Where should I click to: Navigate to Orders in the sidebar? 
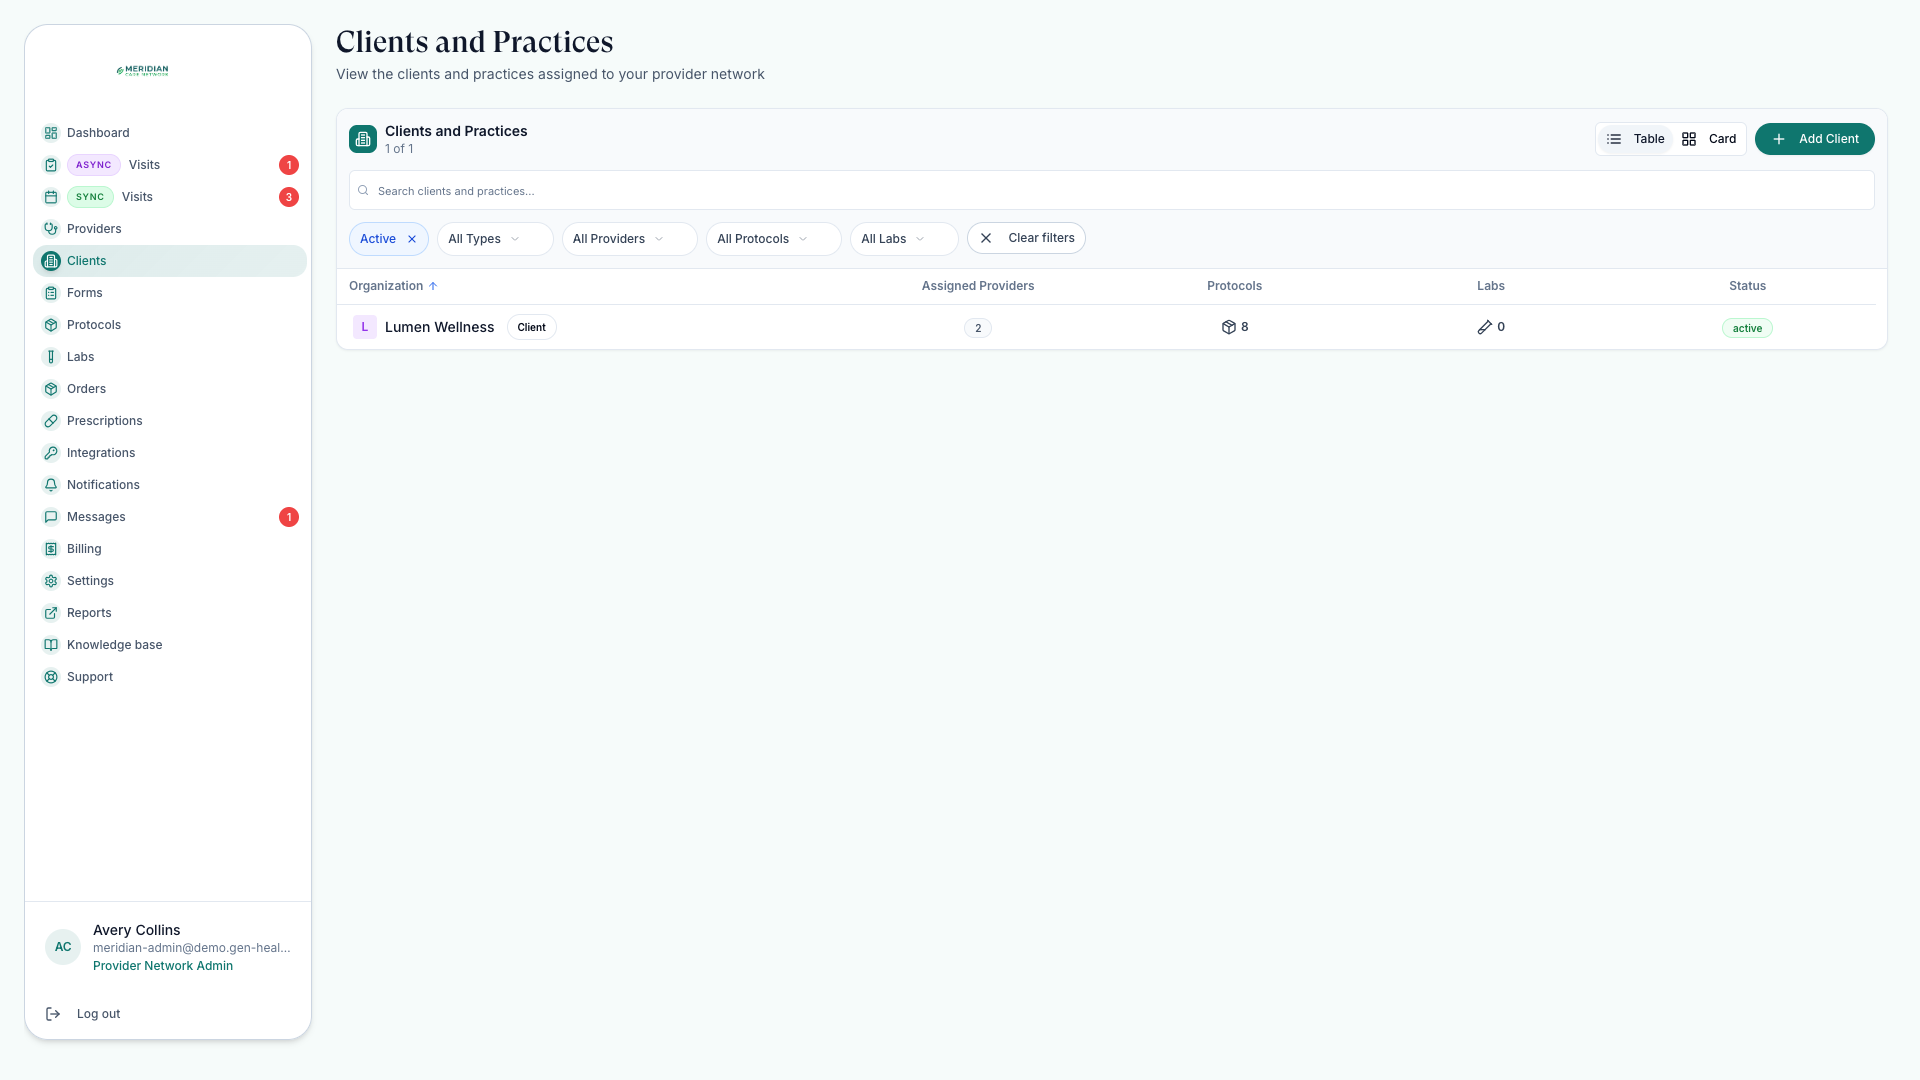(x=170, y=389)
